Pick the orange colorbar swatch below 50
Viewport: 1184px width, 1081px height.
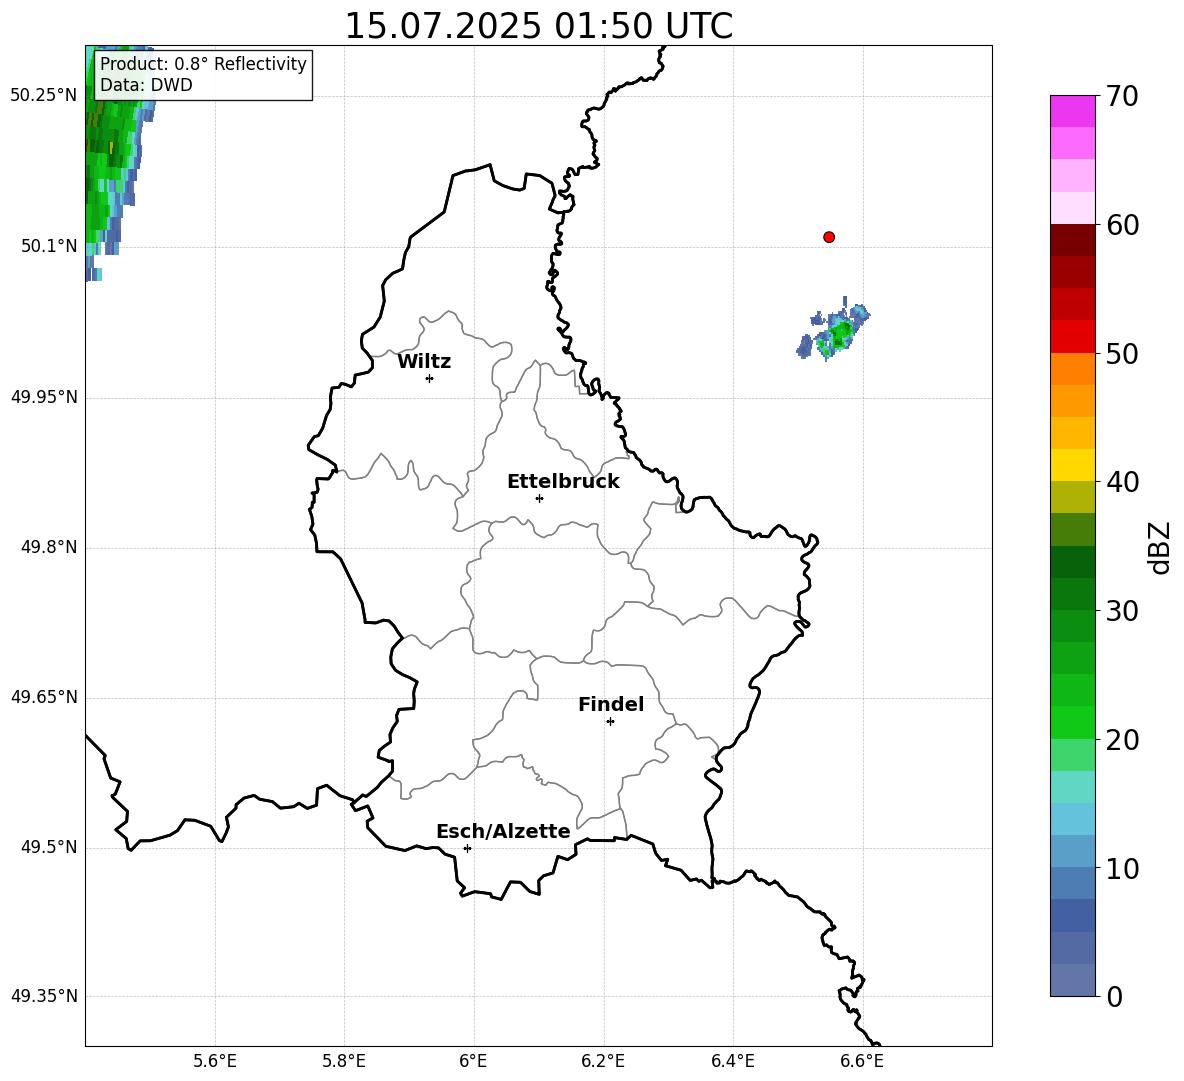[x=1072, y=369]
